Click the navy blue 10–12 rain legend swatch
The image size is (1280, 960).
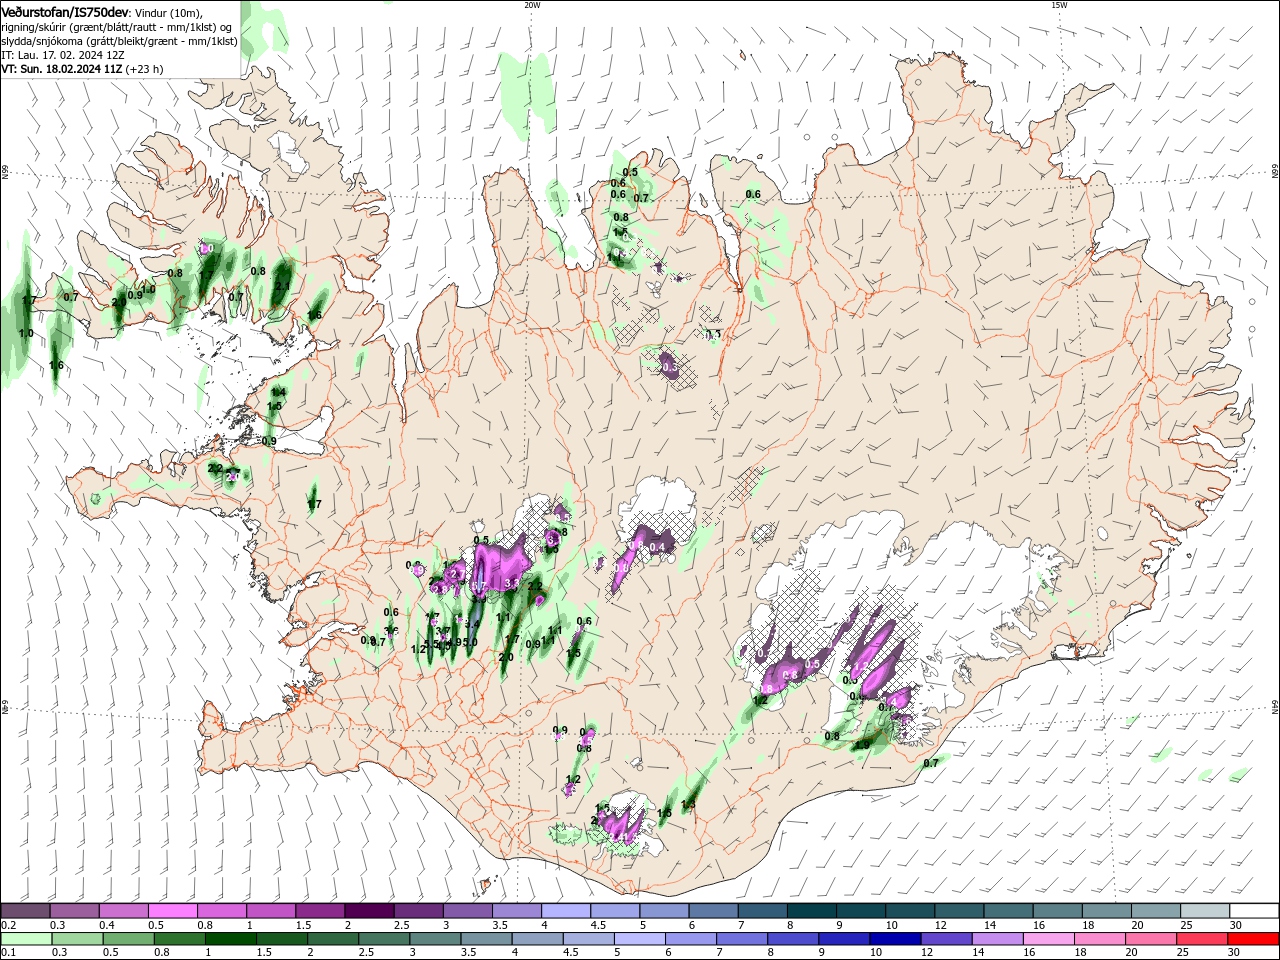click(x=894, y=939)
